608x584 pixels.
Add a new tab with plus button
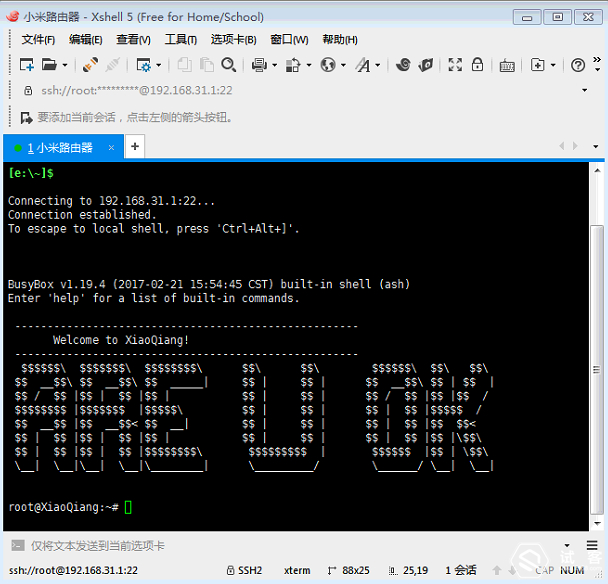point(135,147)
